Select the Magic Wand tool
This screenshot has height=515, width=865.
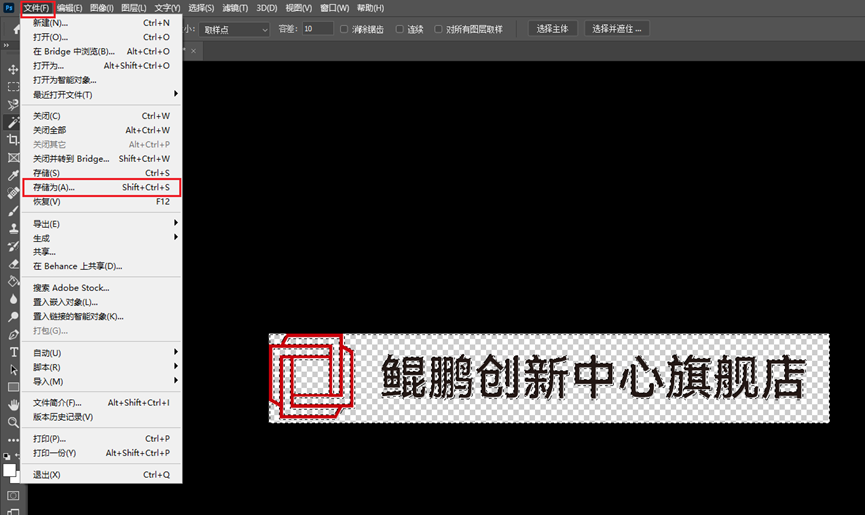click(x=13, y=122)
